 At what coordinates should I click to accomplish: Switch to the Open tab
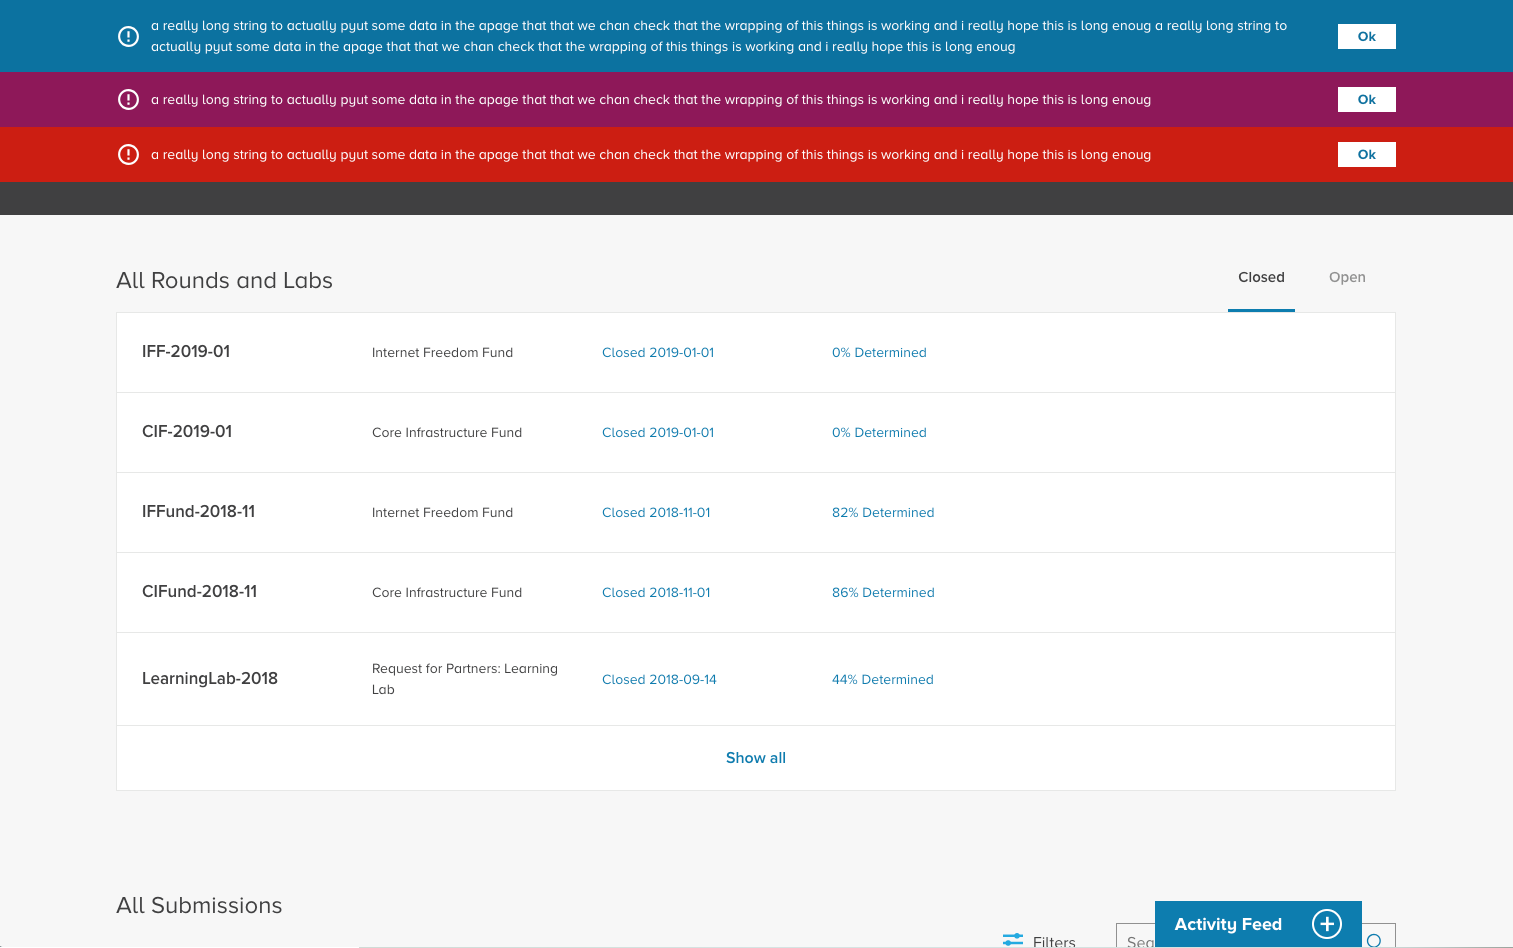[x=1347, y=277]
